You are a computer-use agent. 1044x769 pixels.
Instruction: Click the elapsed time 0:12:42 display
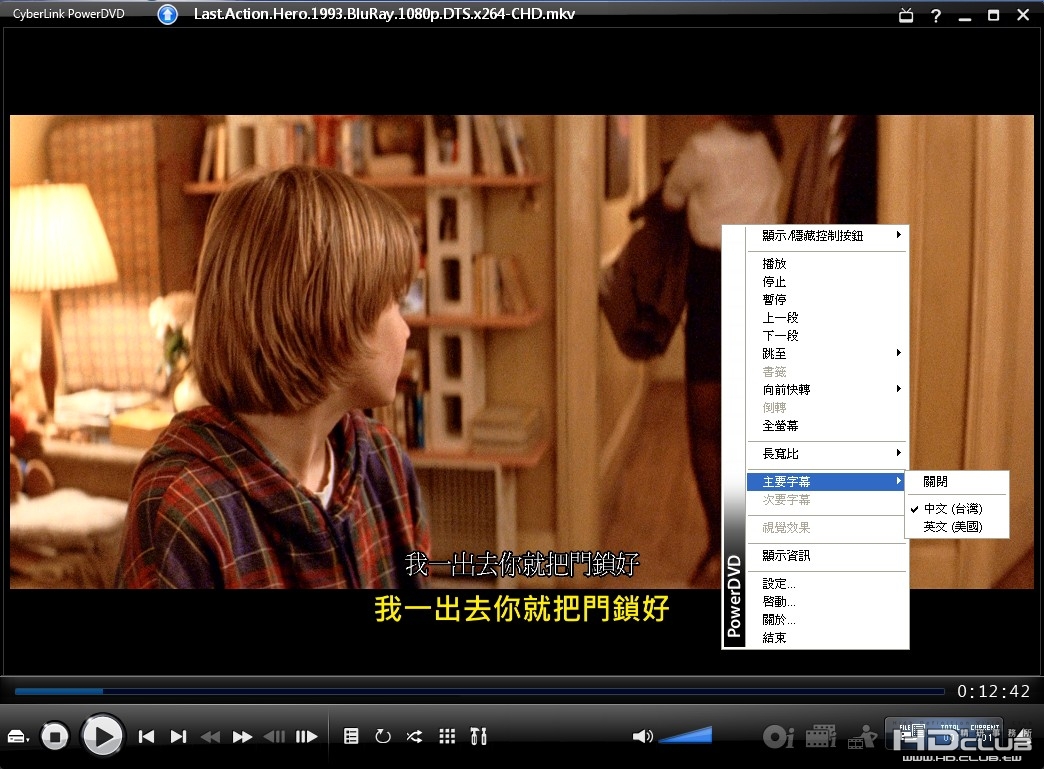(993, 691)
